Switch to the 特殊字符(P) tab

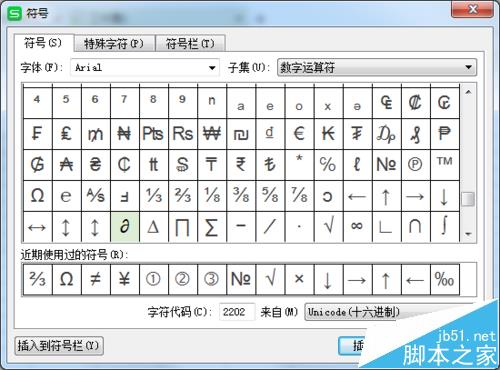(114, 44)
